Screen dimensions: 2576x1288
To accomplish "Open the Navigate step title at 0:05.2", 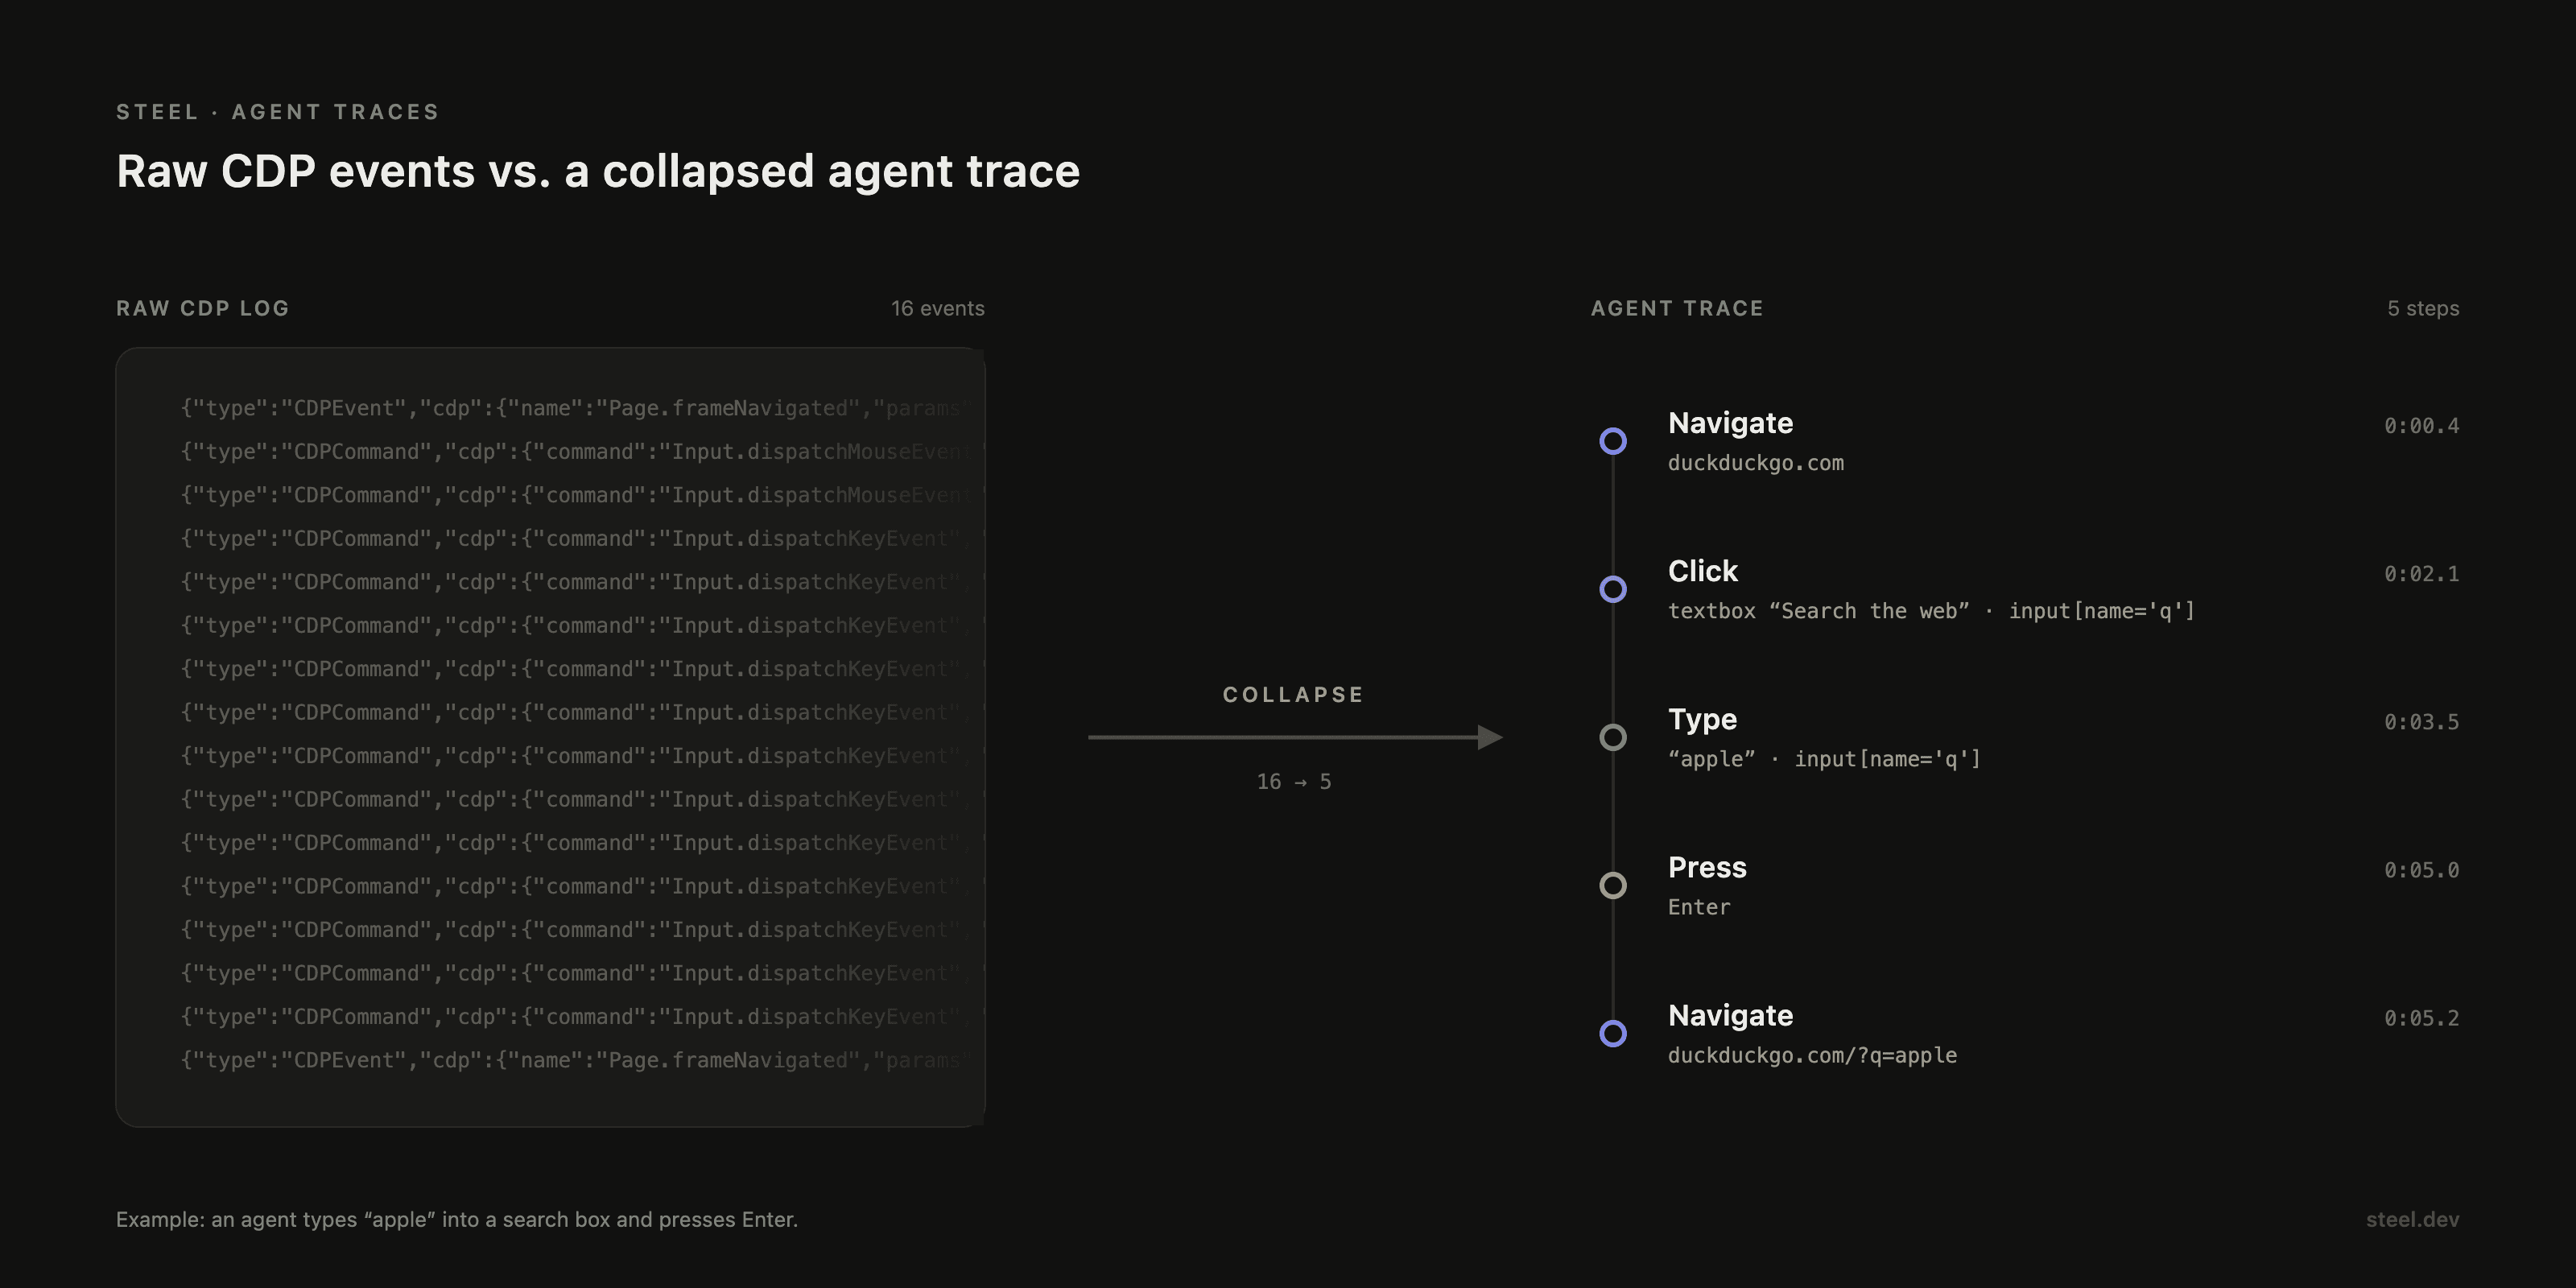I will (x=1730, y=1016).
